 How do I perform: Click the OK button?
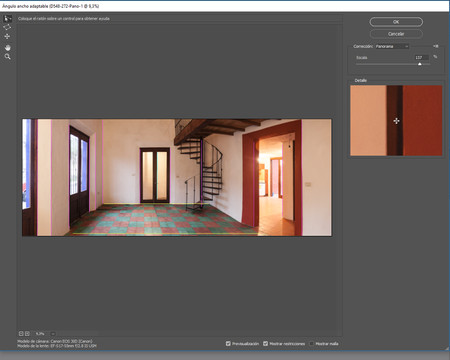(396, 22)
